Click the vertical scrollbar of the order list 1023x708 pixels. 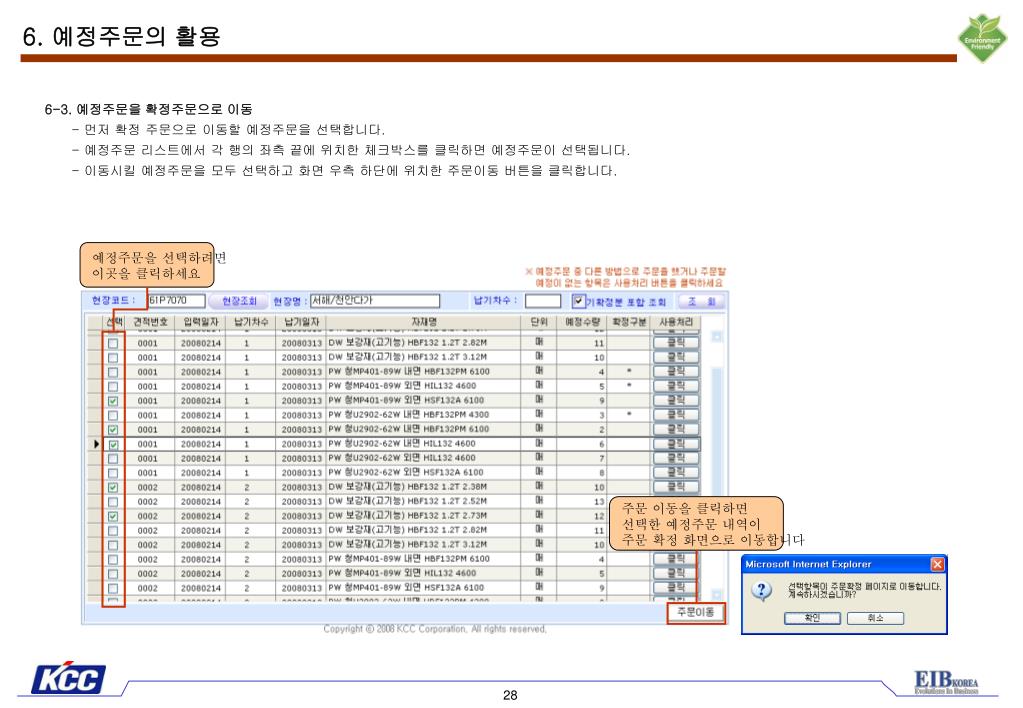pos(716,466)
